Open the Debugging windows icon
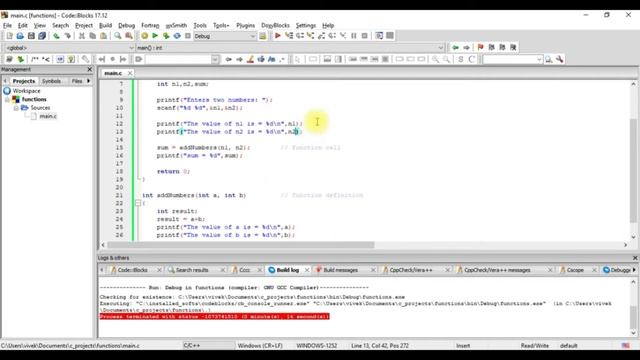The image size is (640, 360). point(379,36)
